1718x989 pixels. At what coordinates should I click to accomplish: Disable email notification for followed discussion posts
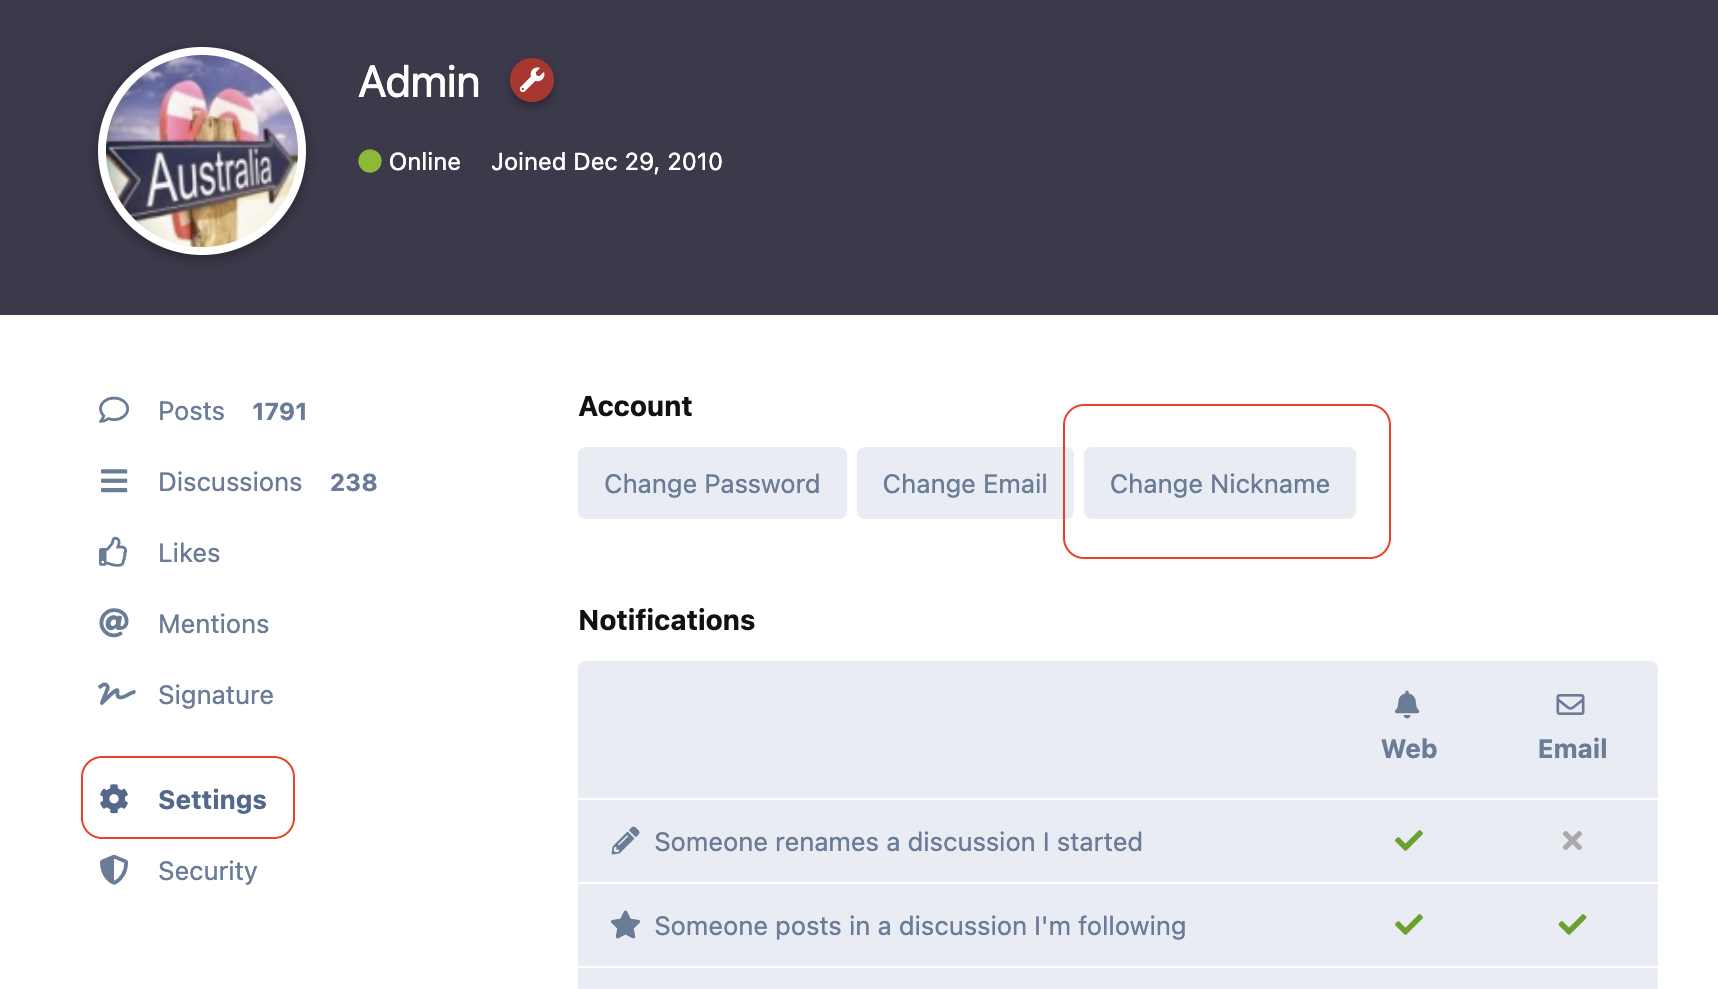point(1571,925)
